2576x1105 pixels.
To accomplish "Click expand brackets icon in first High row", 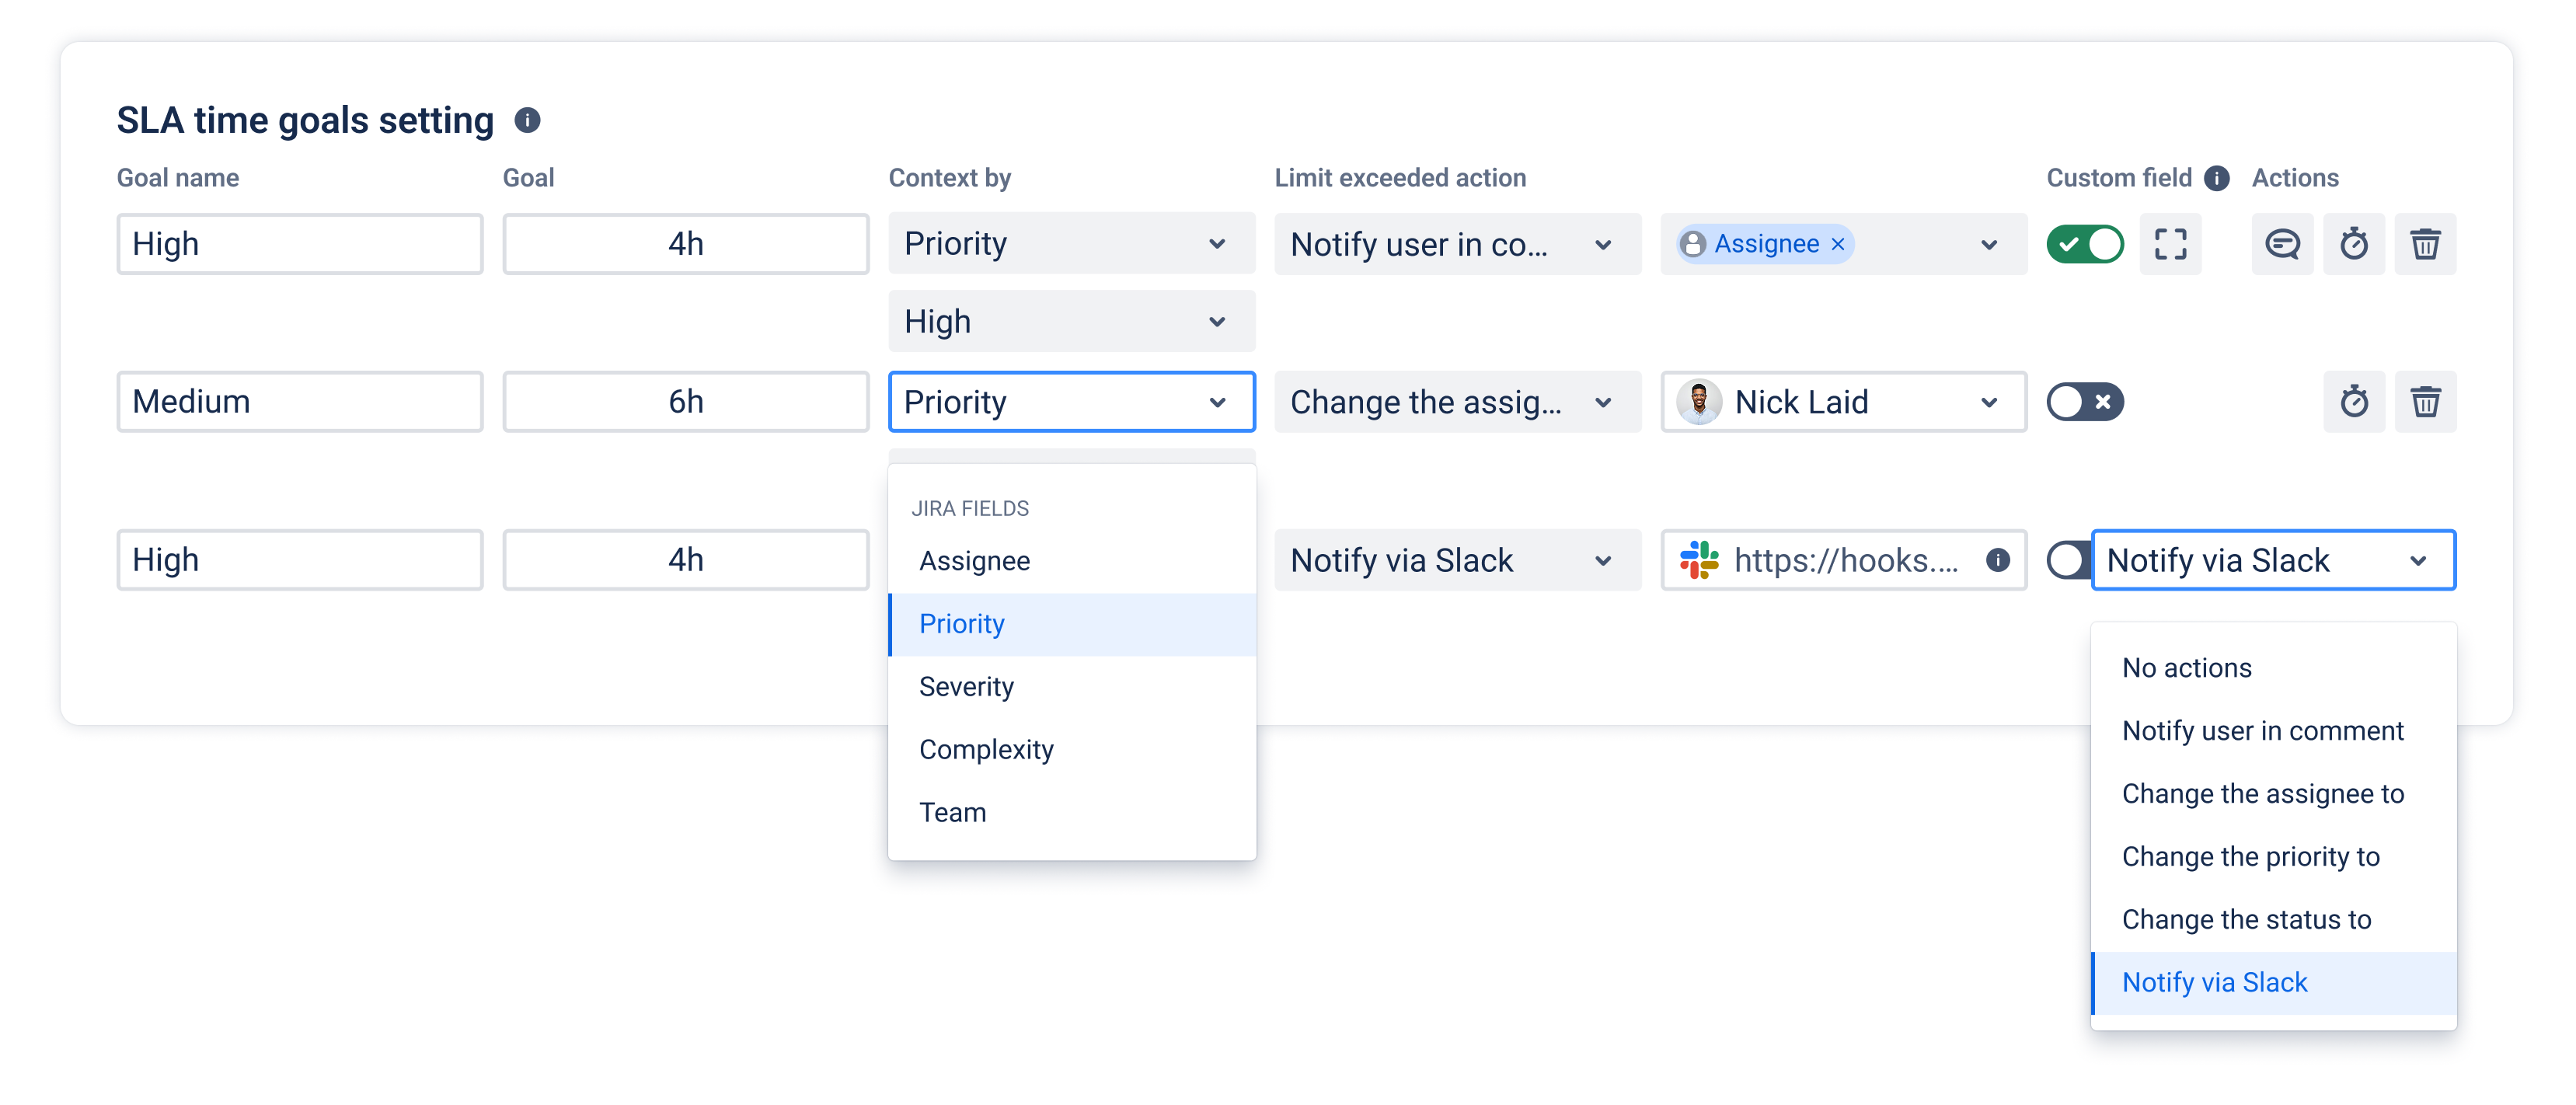I will (x=2170, y=244).
